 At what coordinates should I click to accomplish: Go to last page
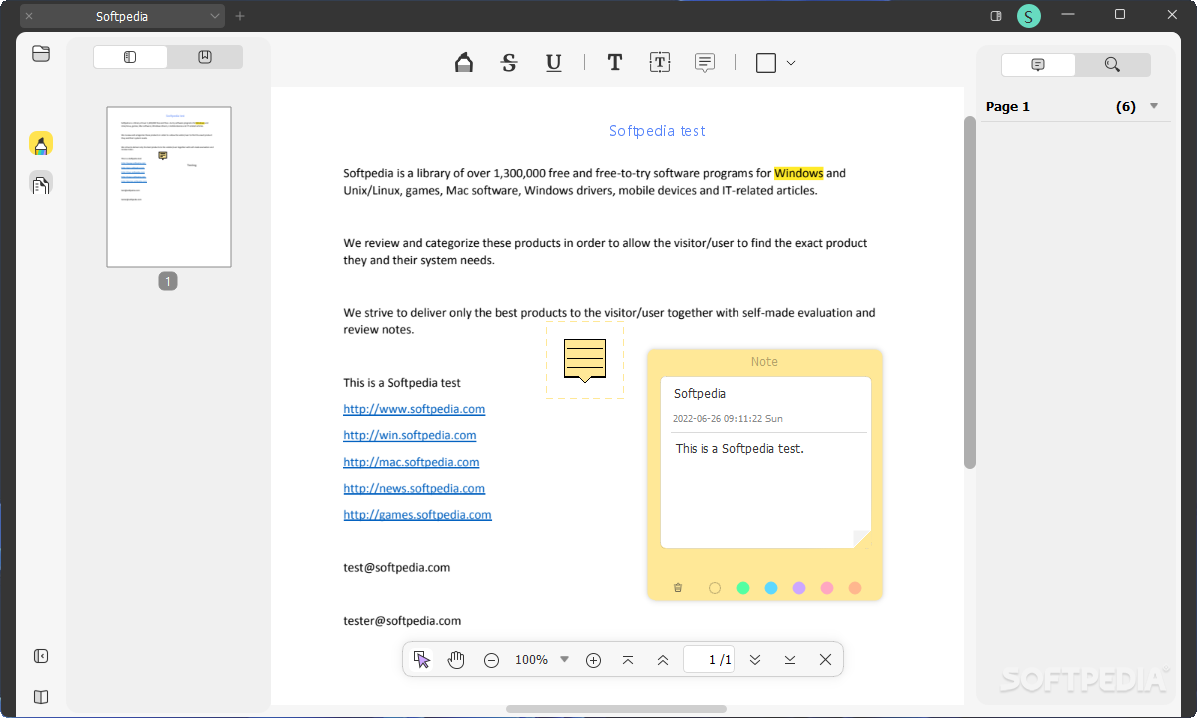[x=790, y=660]
